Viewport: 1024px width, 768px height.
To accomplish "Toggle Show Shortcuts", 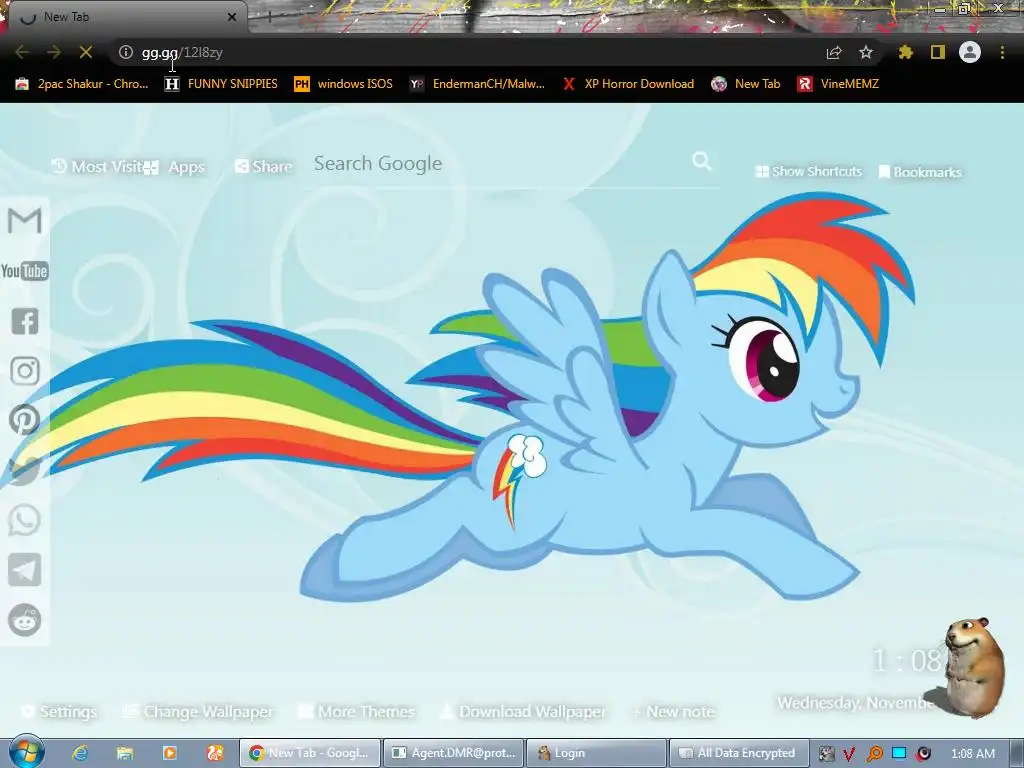I will point(808,172).
